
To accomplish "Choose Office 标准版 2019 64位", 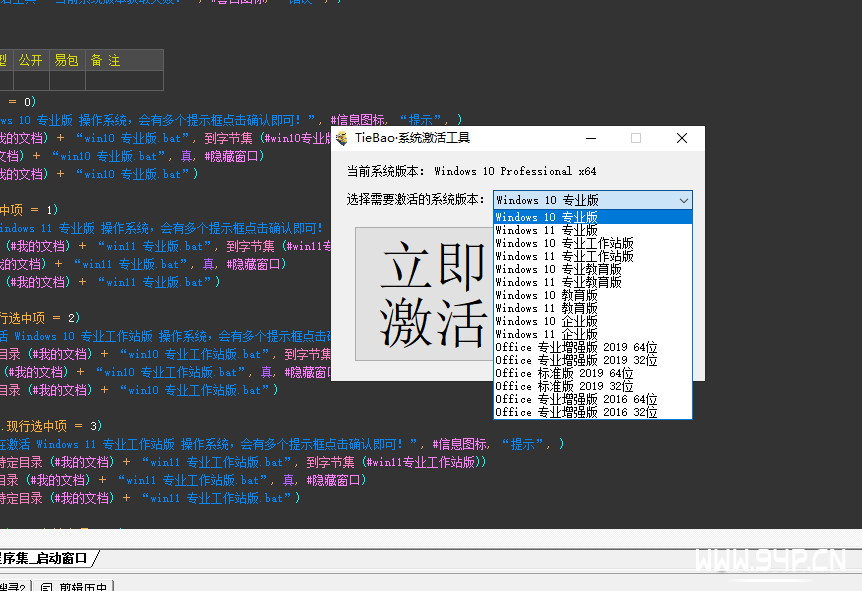I will [x=593, y=373].
